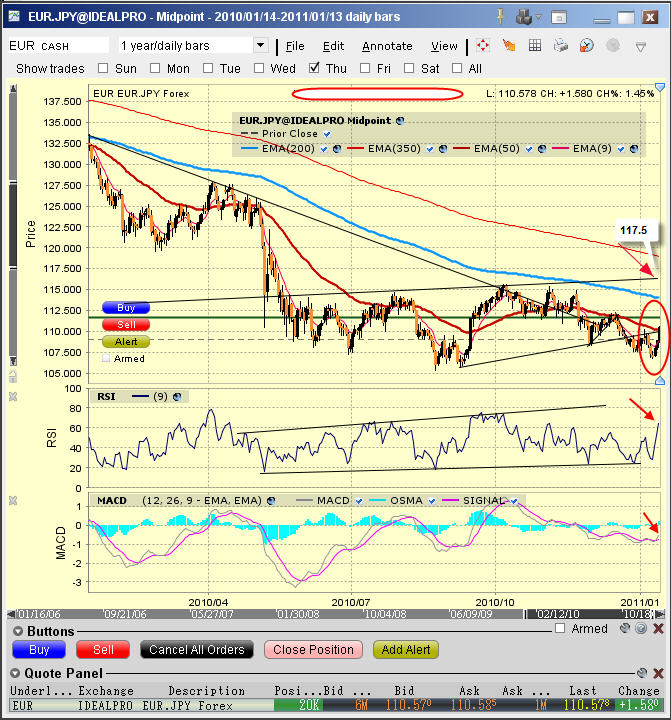This screenshot has height=720, width=671.
Task: Collapse the Buttons panel section
Action: click(17, 631)
